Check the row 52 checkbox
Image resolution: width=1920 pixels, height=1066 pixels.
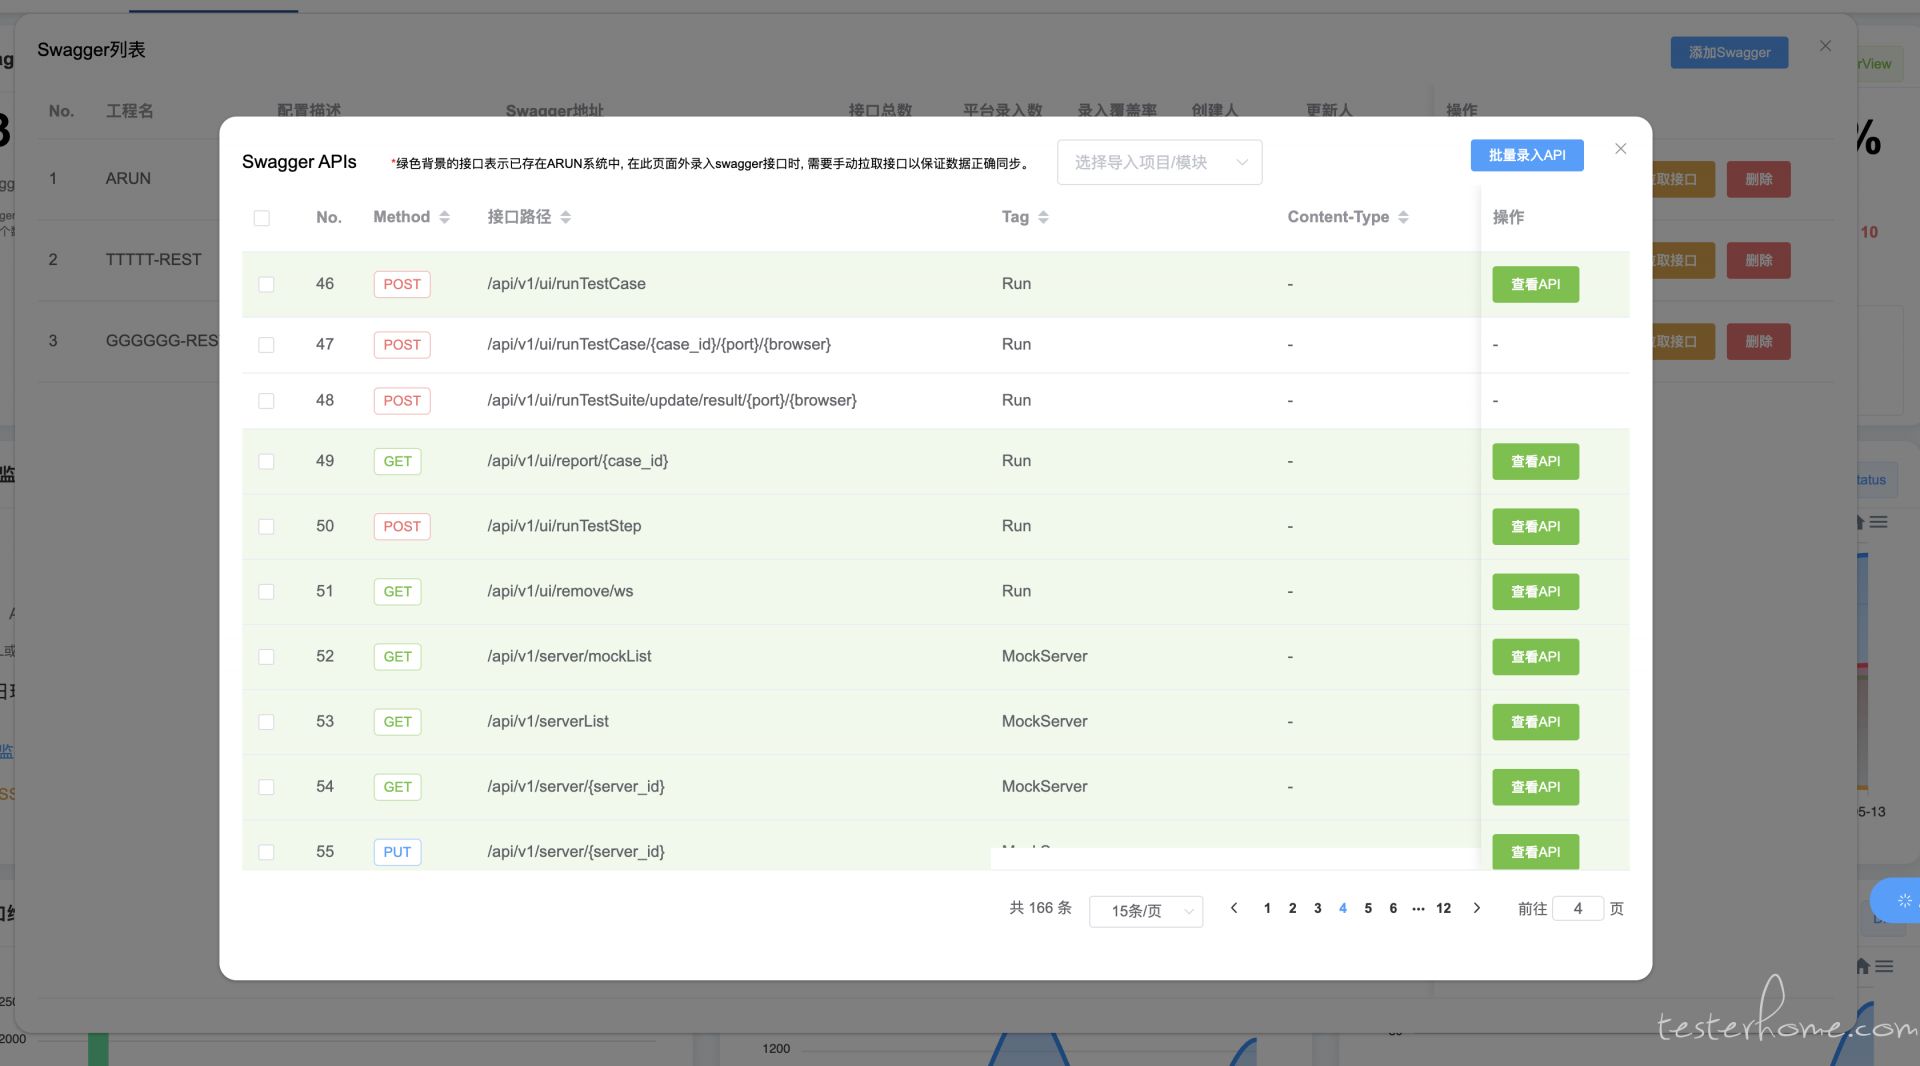(266, 657)
